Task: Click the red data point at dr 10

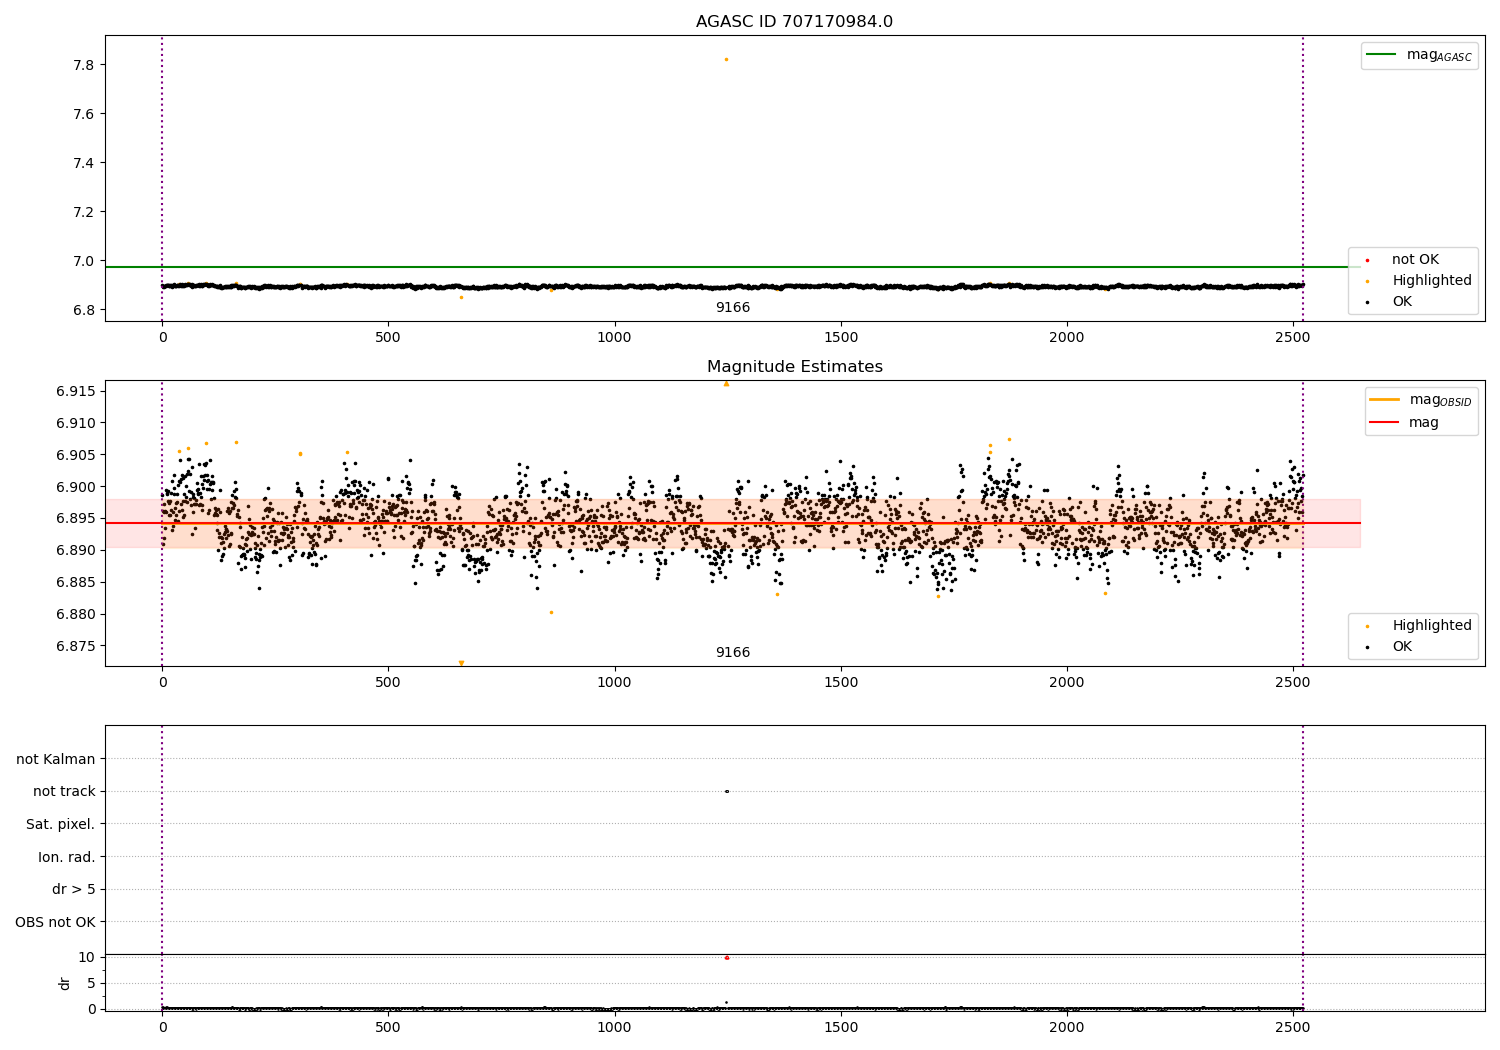Action: (x=727, y=957)
